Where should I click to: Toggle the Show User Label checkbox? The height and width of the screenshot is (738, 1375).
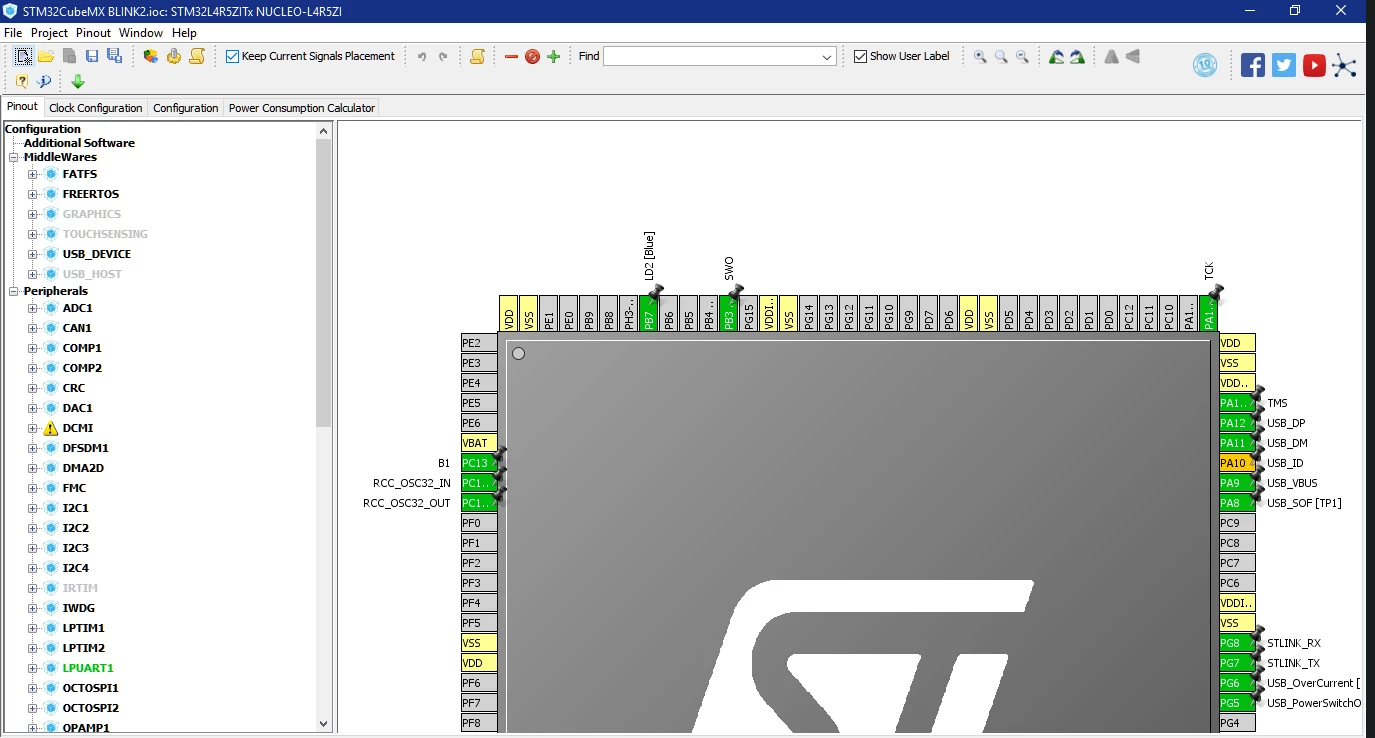[x=860, y=56]
